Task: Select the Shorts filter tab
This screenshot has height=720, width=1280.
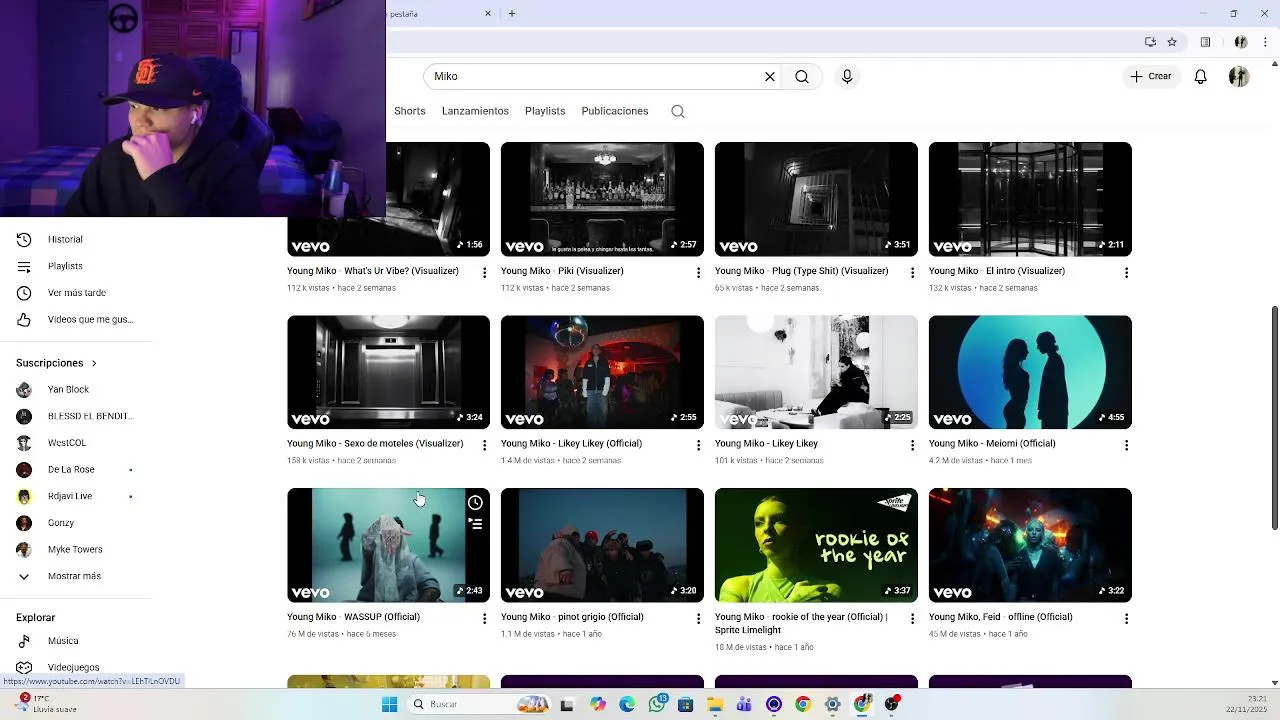Action: (x=410, y=111)
